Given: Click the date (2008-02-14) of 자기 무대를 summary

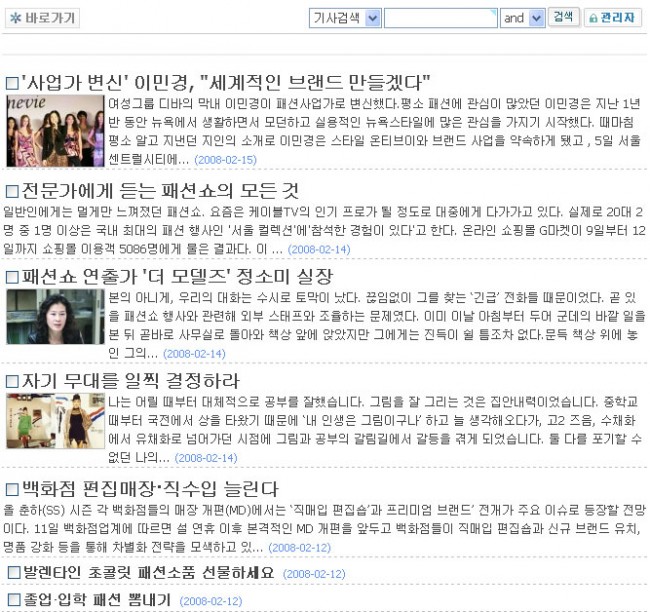Looking at the screenshot, I should [x=206, y=458].
